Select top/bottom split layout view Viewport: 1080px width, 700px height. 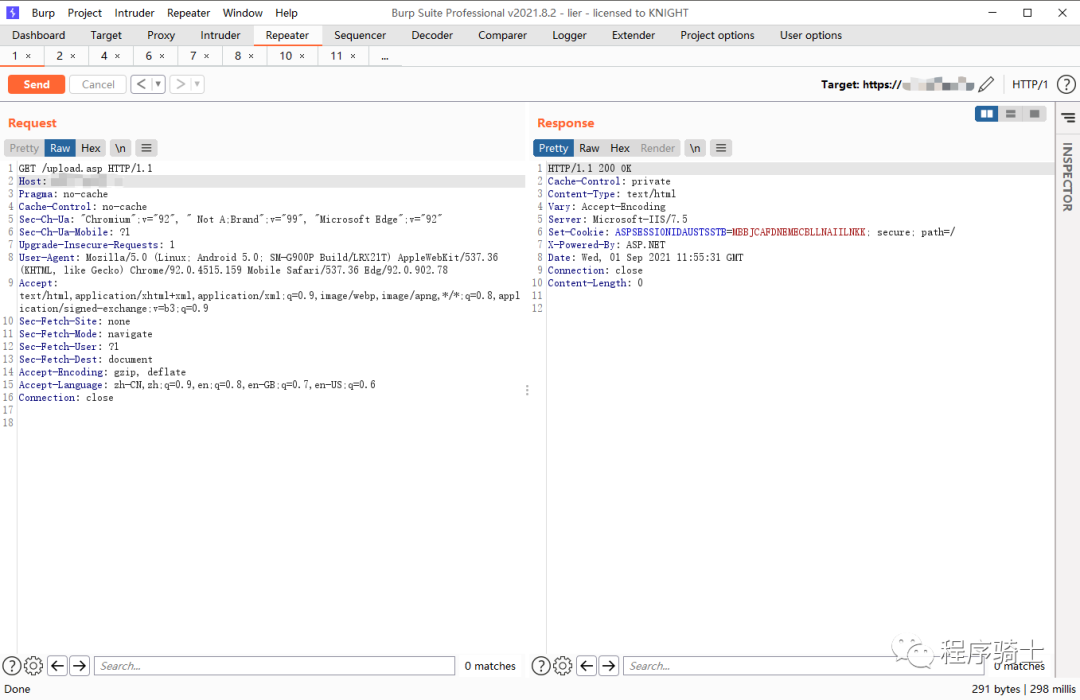1011,114
